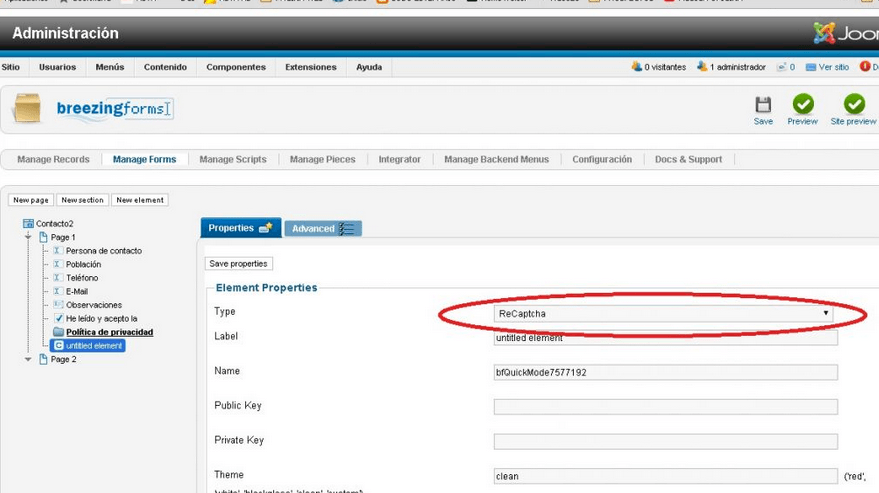Switch to Docs & Support tab
The image size is (879, 493).
click(688, 159)
